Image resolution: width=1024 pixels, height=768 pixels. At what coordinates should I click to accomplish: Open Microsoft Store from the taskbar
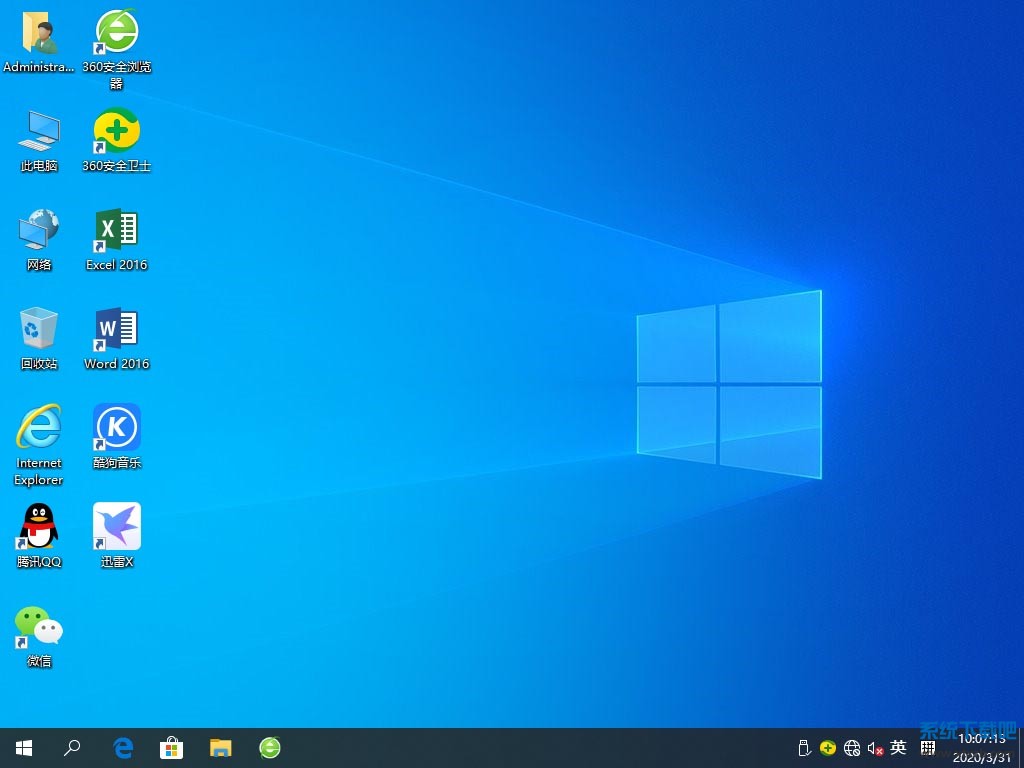point(172,748)
